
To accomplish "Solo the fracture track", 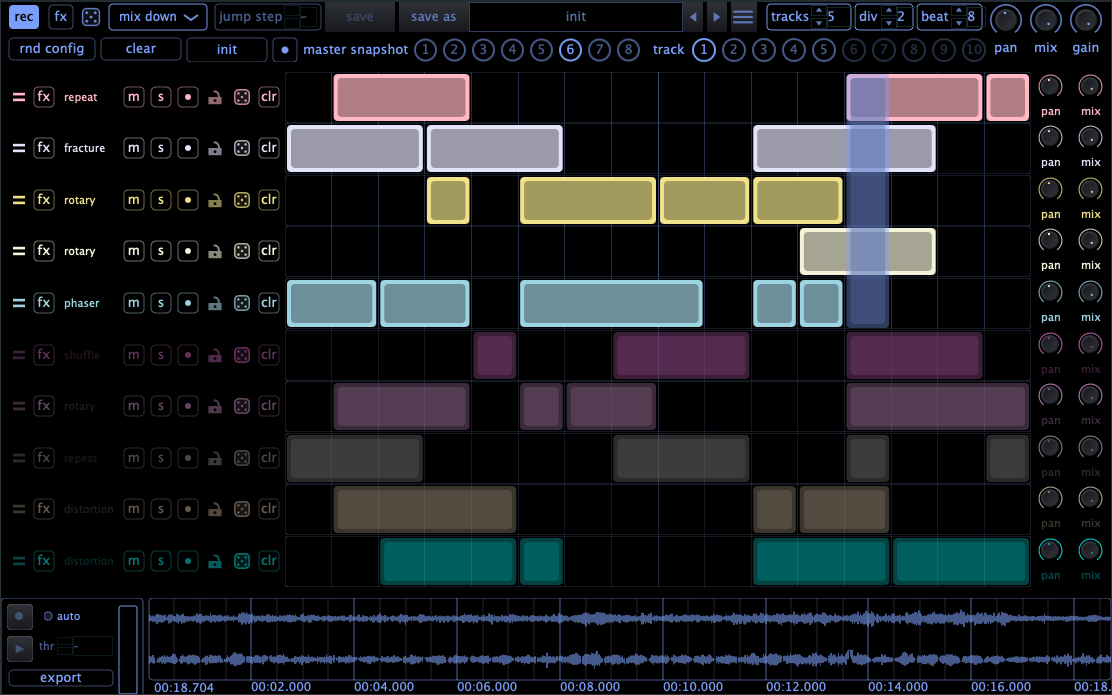I will tap(160, 148).
